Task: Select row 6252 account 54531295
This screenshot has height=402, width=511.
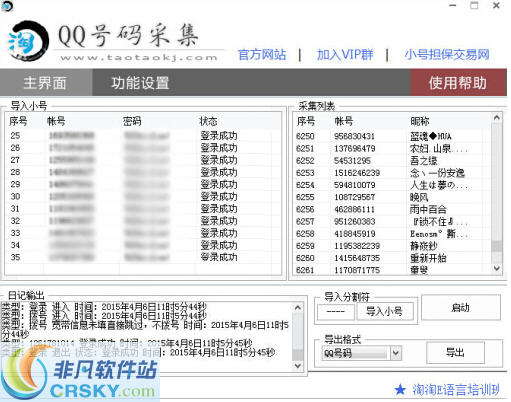Action: pyautogui.click(x=392, y=161)
